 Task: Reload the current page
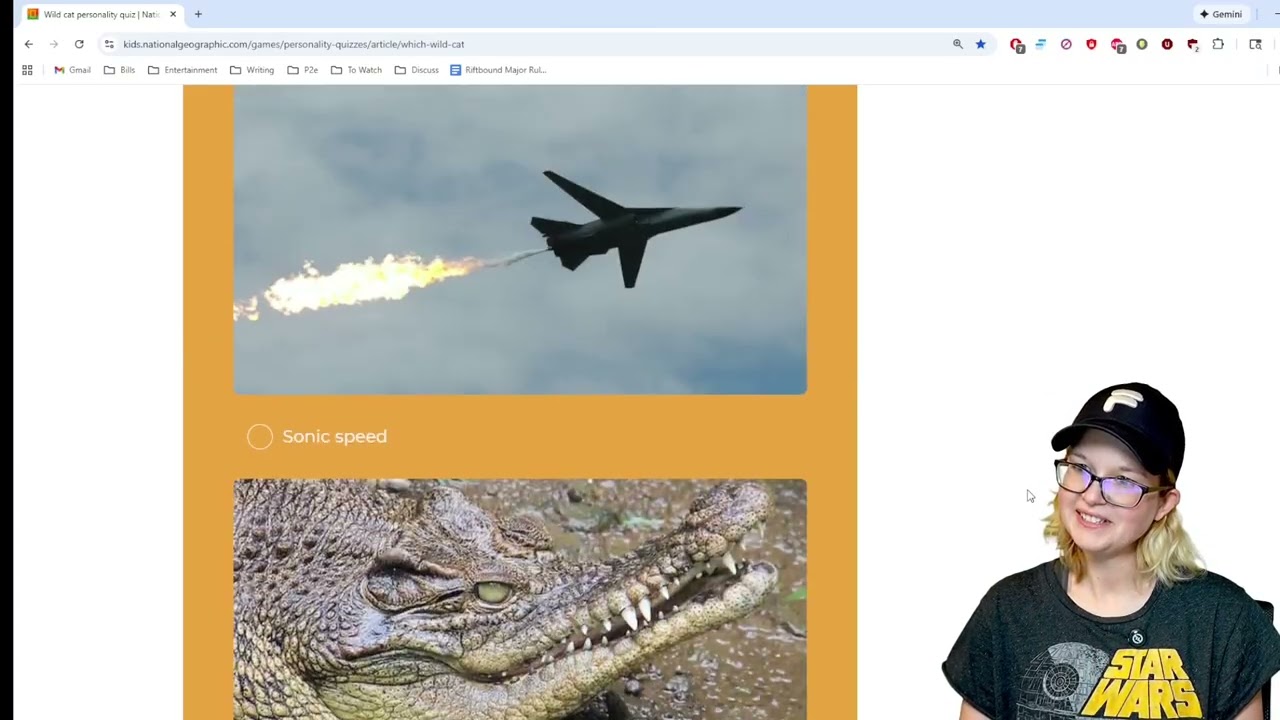coord(79,44)
